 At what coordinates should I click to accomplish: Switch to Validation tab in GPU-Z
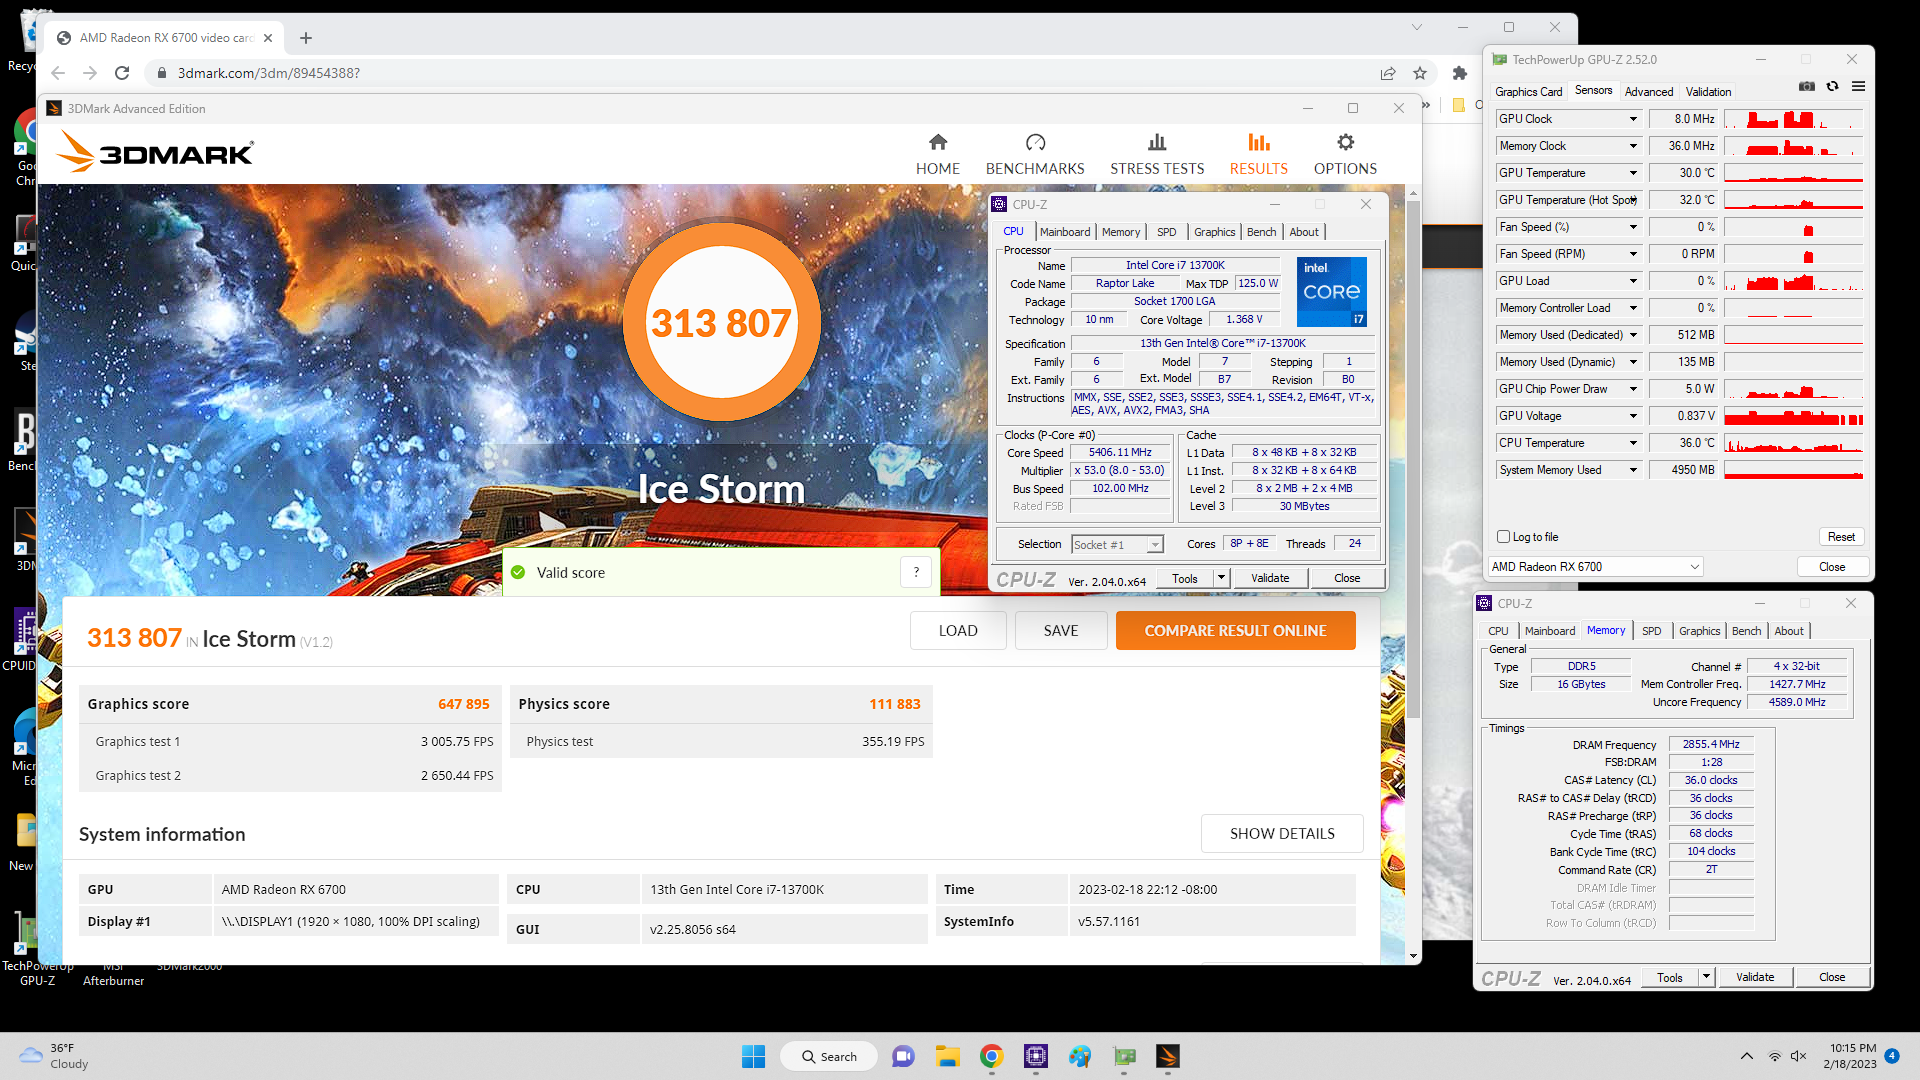(x=1708, y=91)
